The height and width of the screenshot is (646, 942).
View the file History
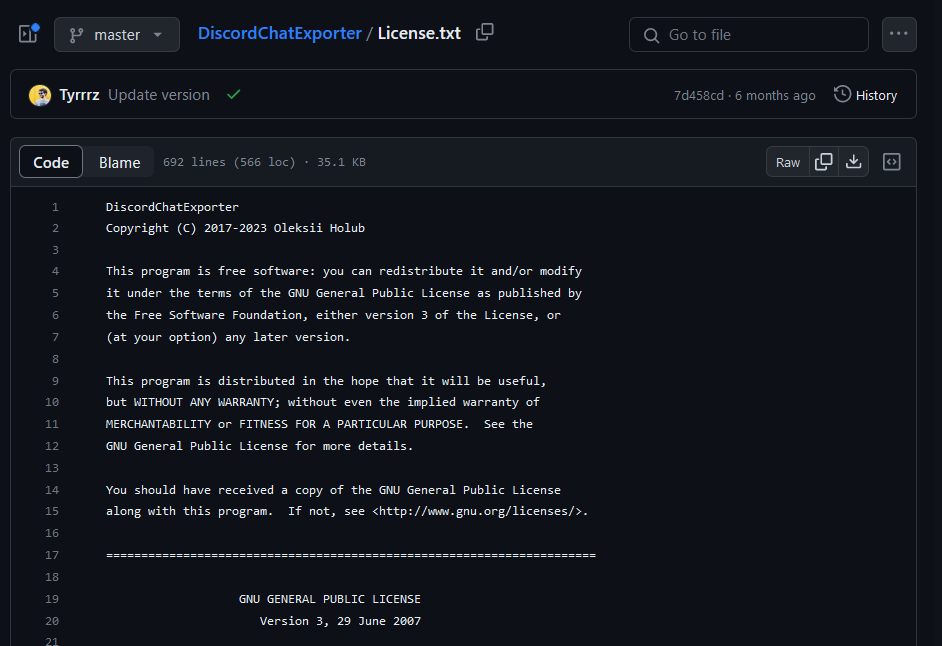(x=865, y=95)
